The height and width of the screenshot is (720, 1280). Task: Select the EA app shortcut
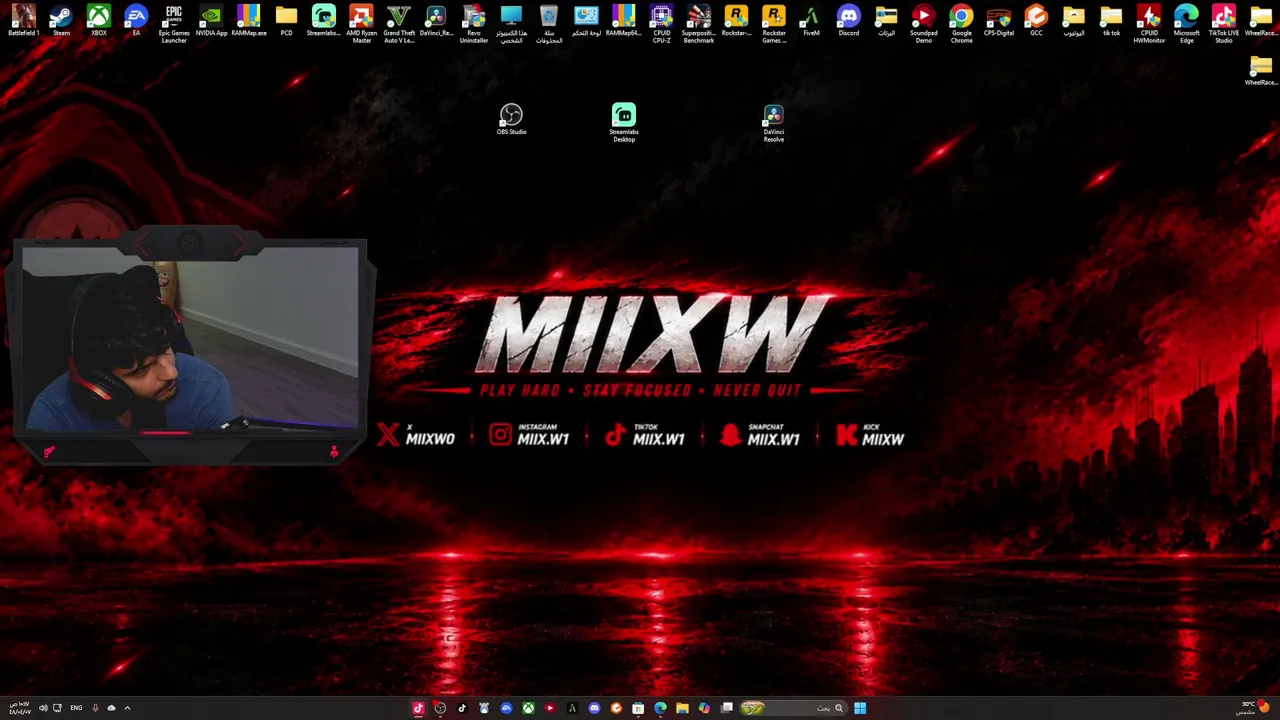(136, 21)
